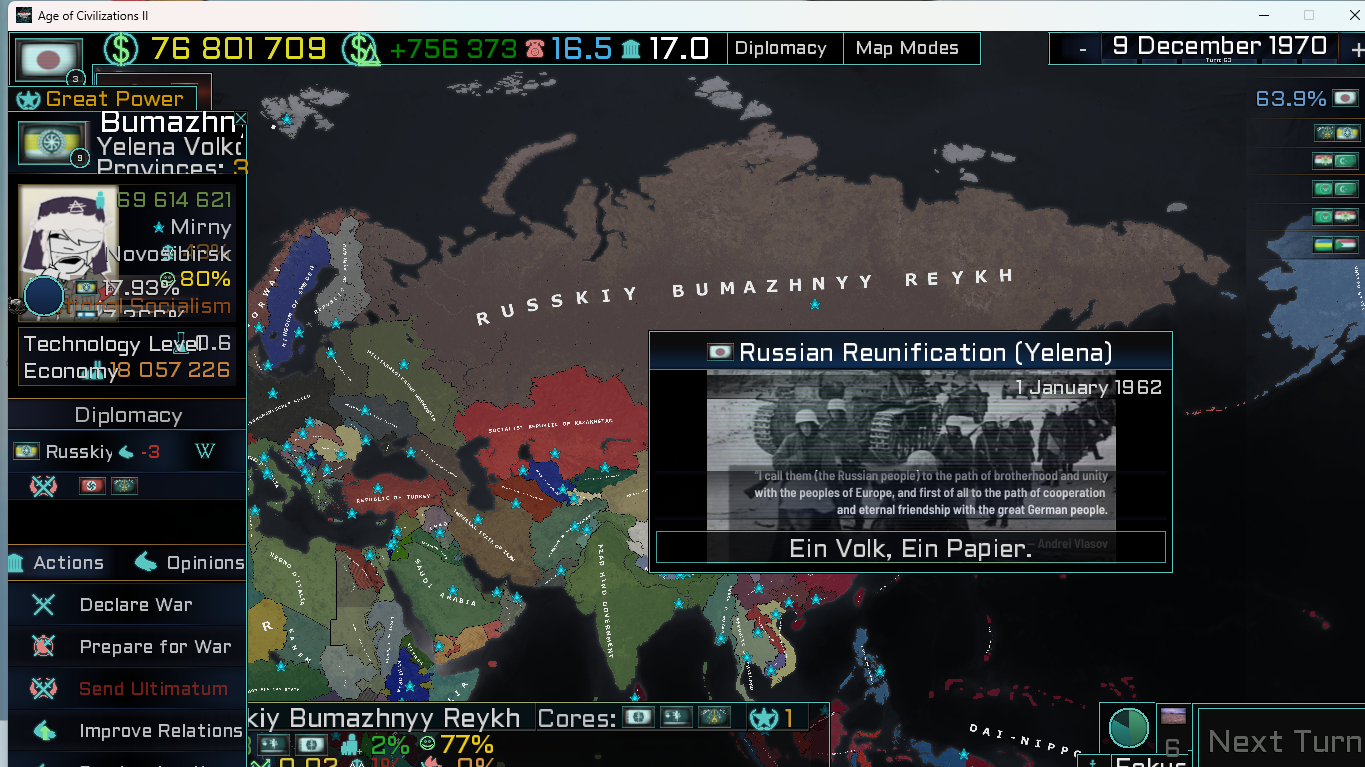Image resolution: width=1365 pixels, height=767 pixels.
Task: Click the Improve Relations hand icon
Action: coord(43,731)
